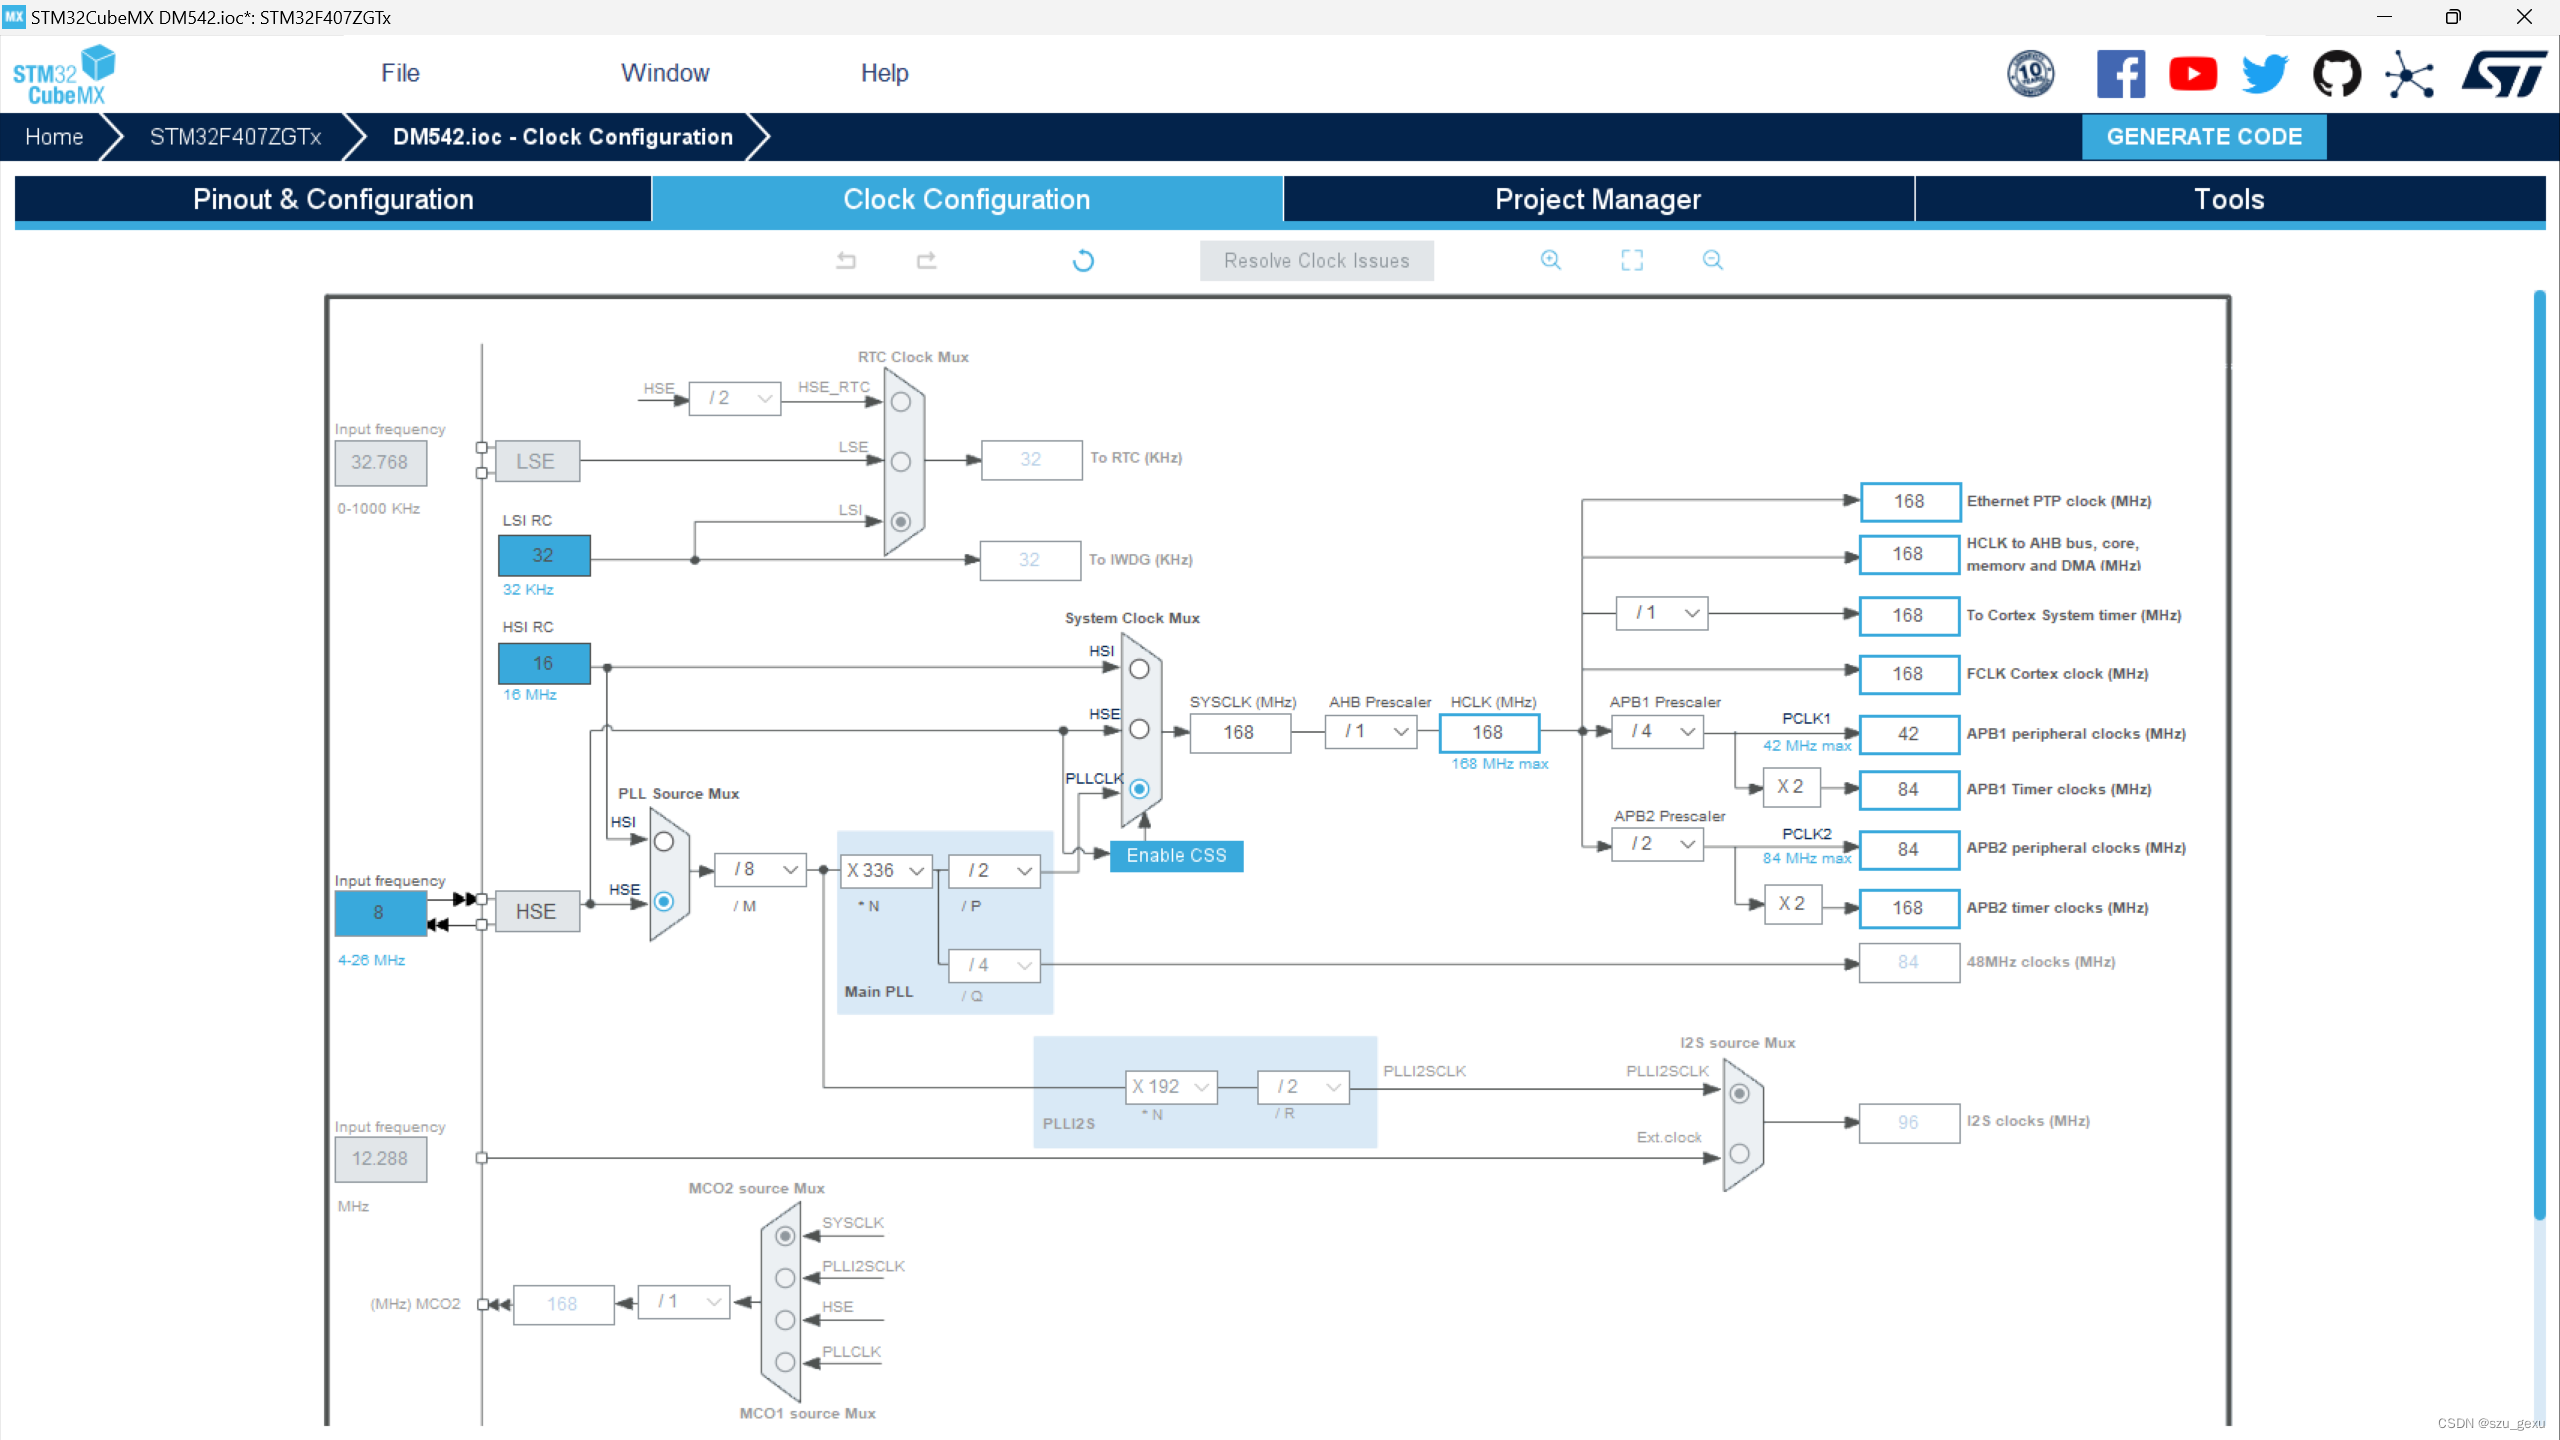
Task: Click the undo arrow icon
Action: (846, 260)
